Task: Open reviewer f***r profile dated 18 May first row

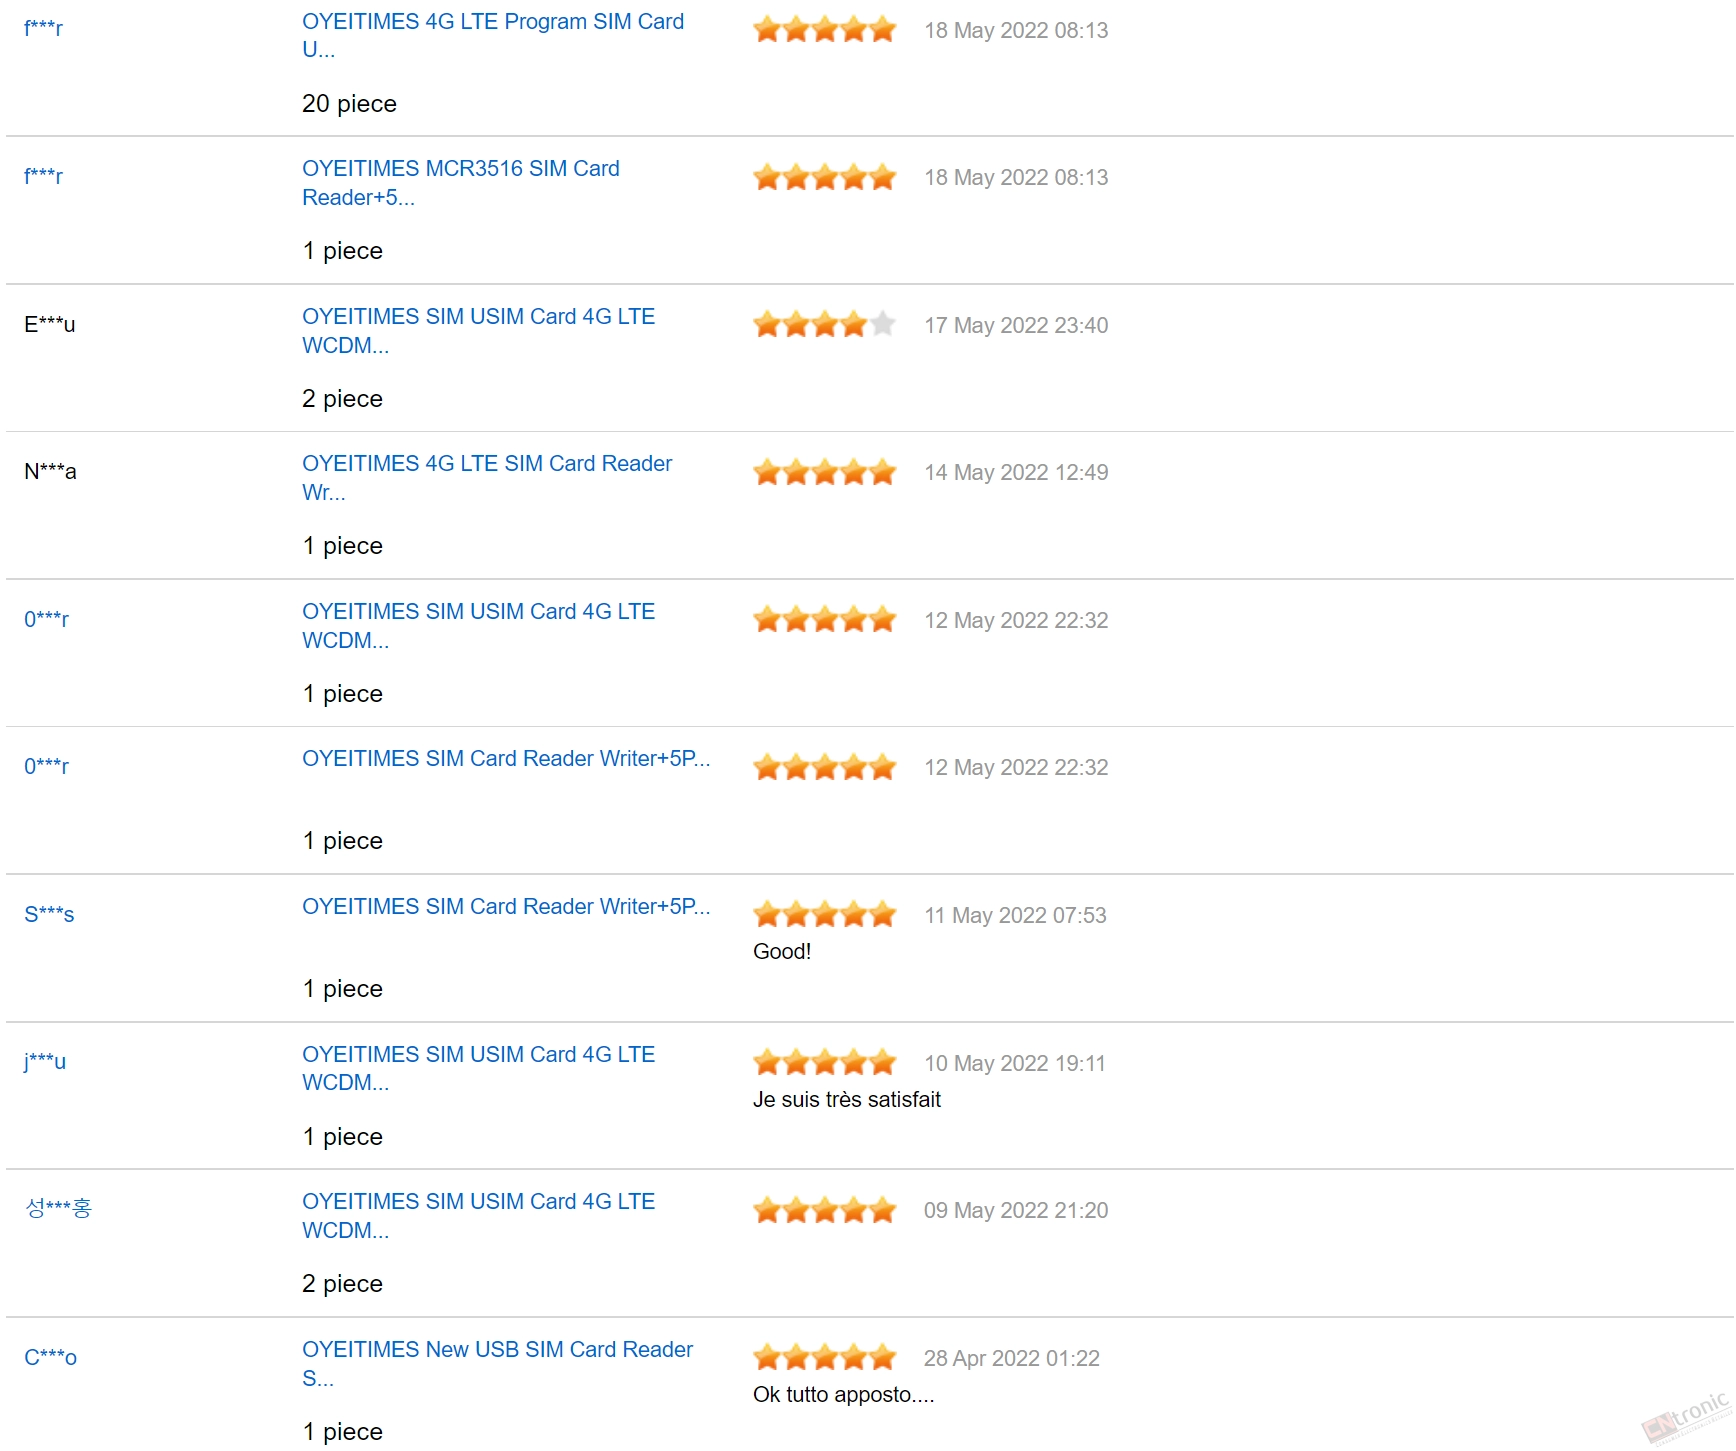Action: [x=44, y=28]
